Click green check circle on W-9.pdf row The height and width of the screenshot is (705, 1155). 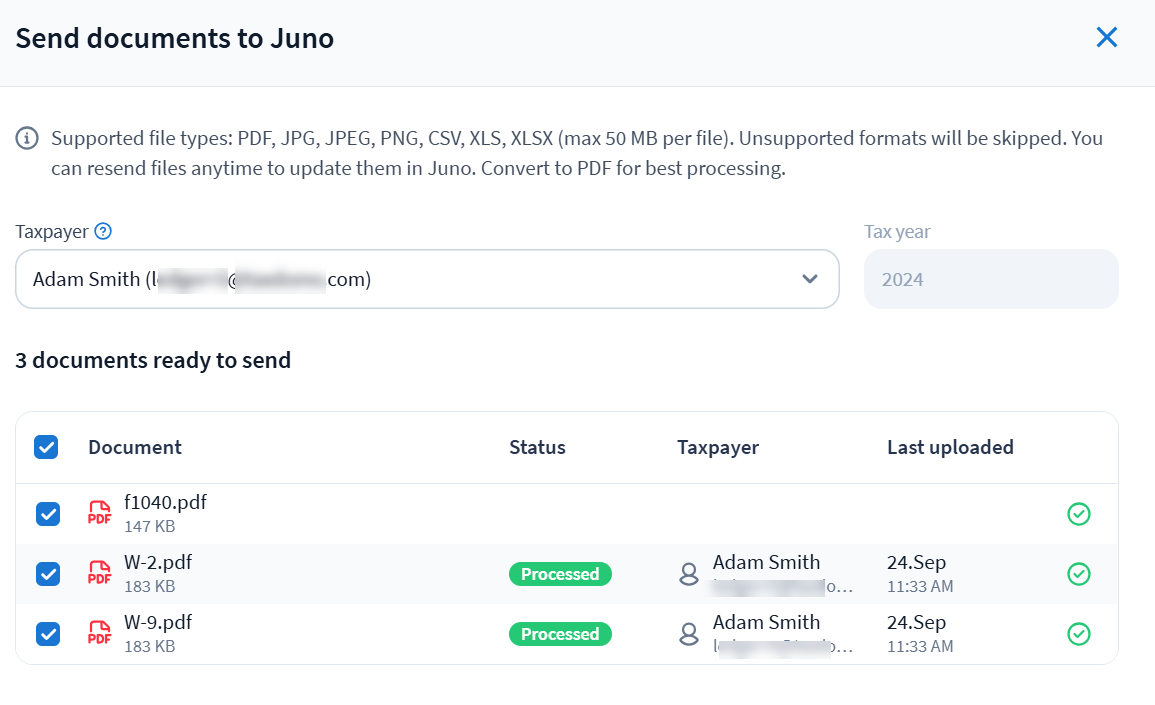[1078, 634]
